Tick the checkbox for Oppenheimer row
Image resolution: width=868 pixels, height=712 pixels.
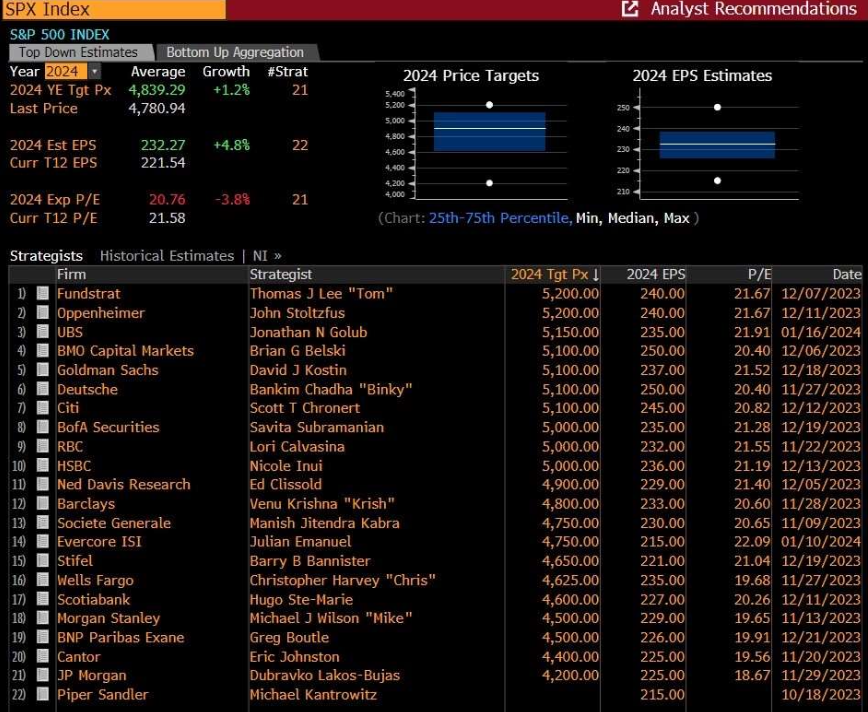(43, 313)
